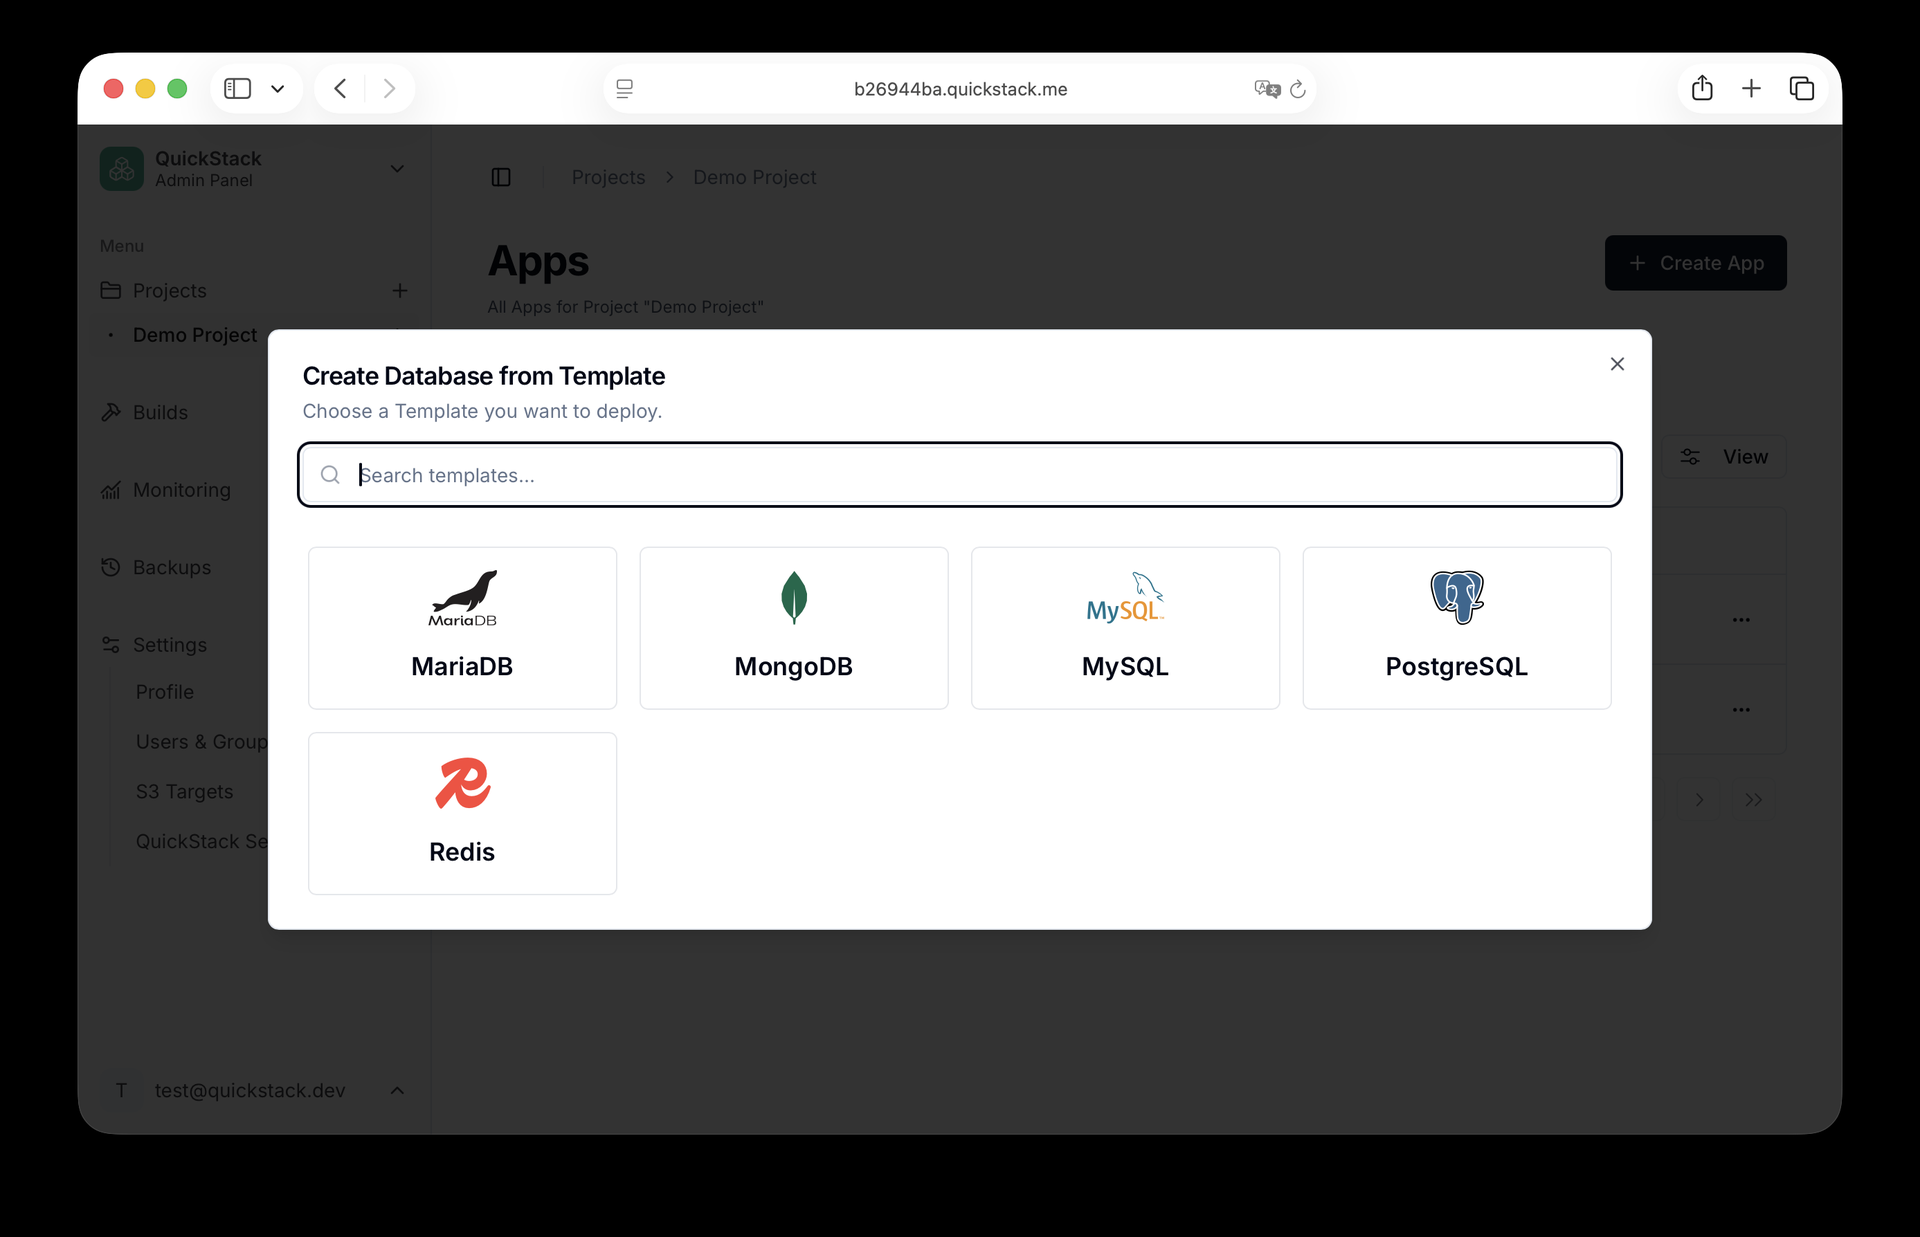The width and height of the screenshot is (1920, 1237).
Task: Open QuickStack Settings in the sidebar
Action: click(202, 842)
